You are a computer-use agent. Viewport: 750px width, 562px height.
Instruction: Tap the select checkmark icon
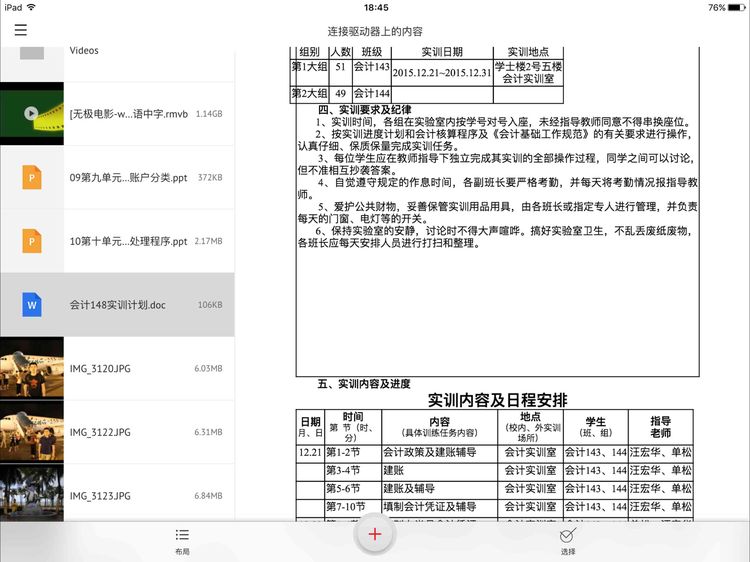[568, 535]
